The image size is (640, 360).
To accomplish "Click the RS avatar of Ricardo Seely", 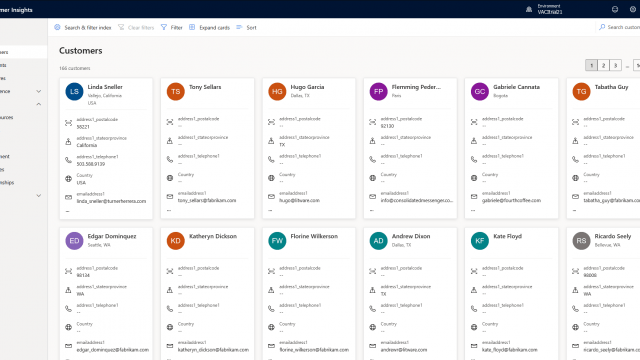I will [x=581, y=241].
